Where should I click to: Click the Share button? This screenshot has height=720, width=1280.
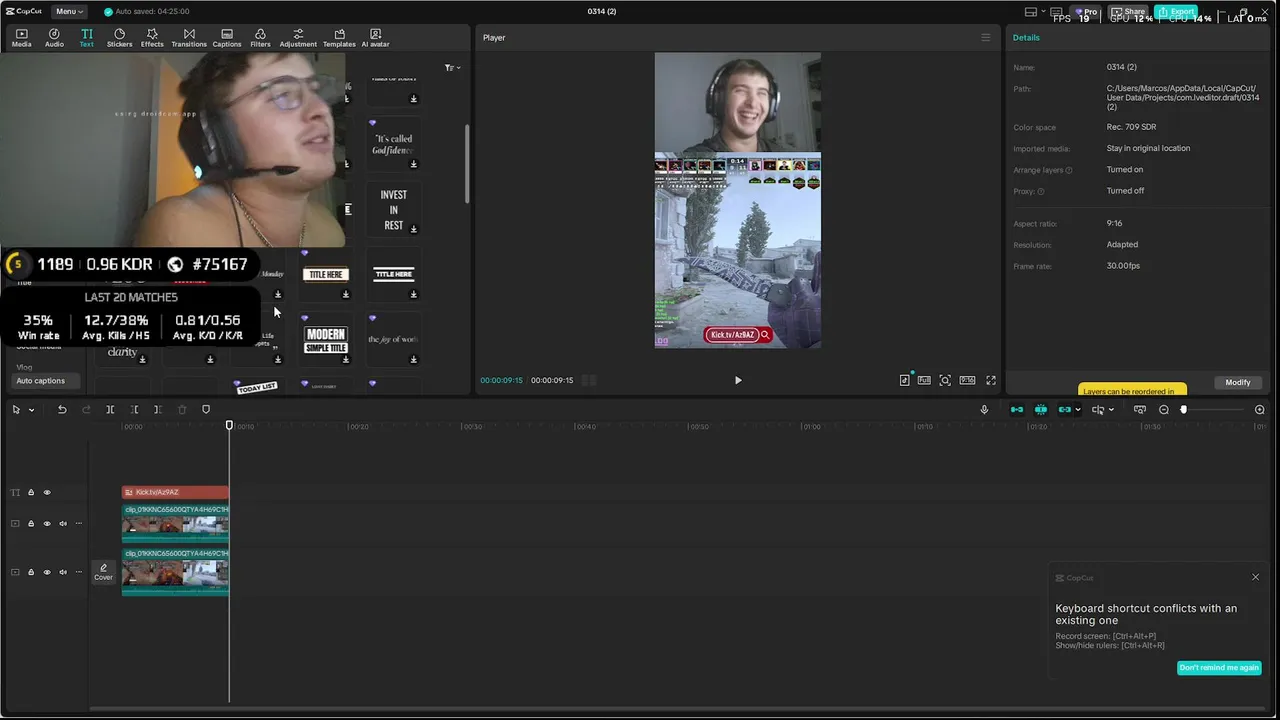(x=1129, y=12)
